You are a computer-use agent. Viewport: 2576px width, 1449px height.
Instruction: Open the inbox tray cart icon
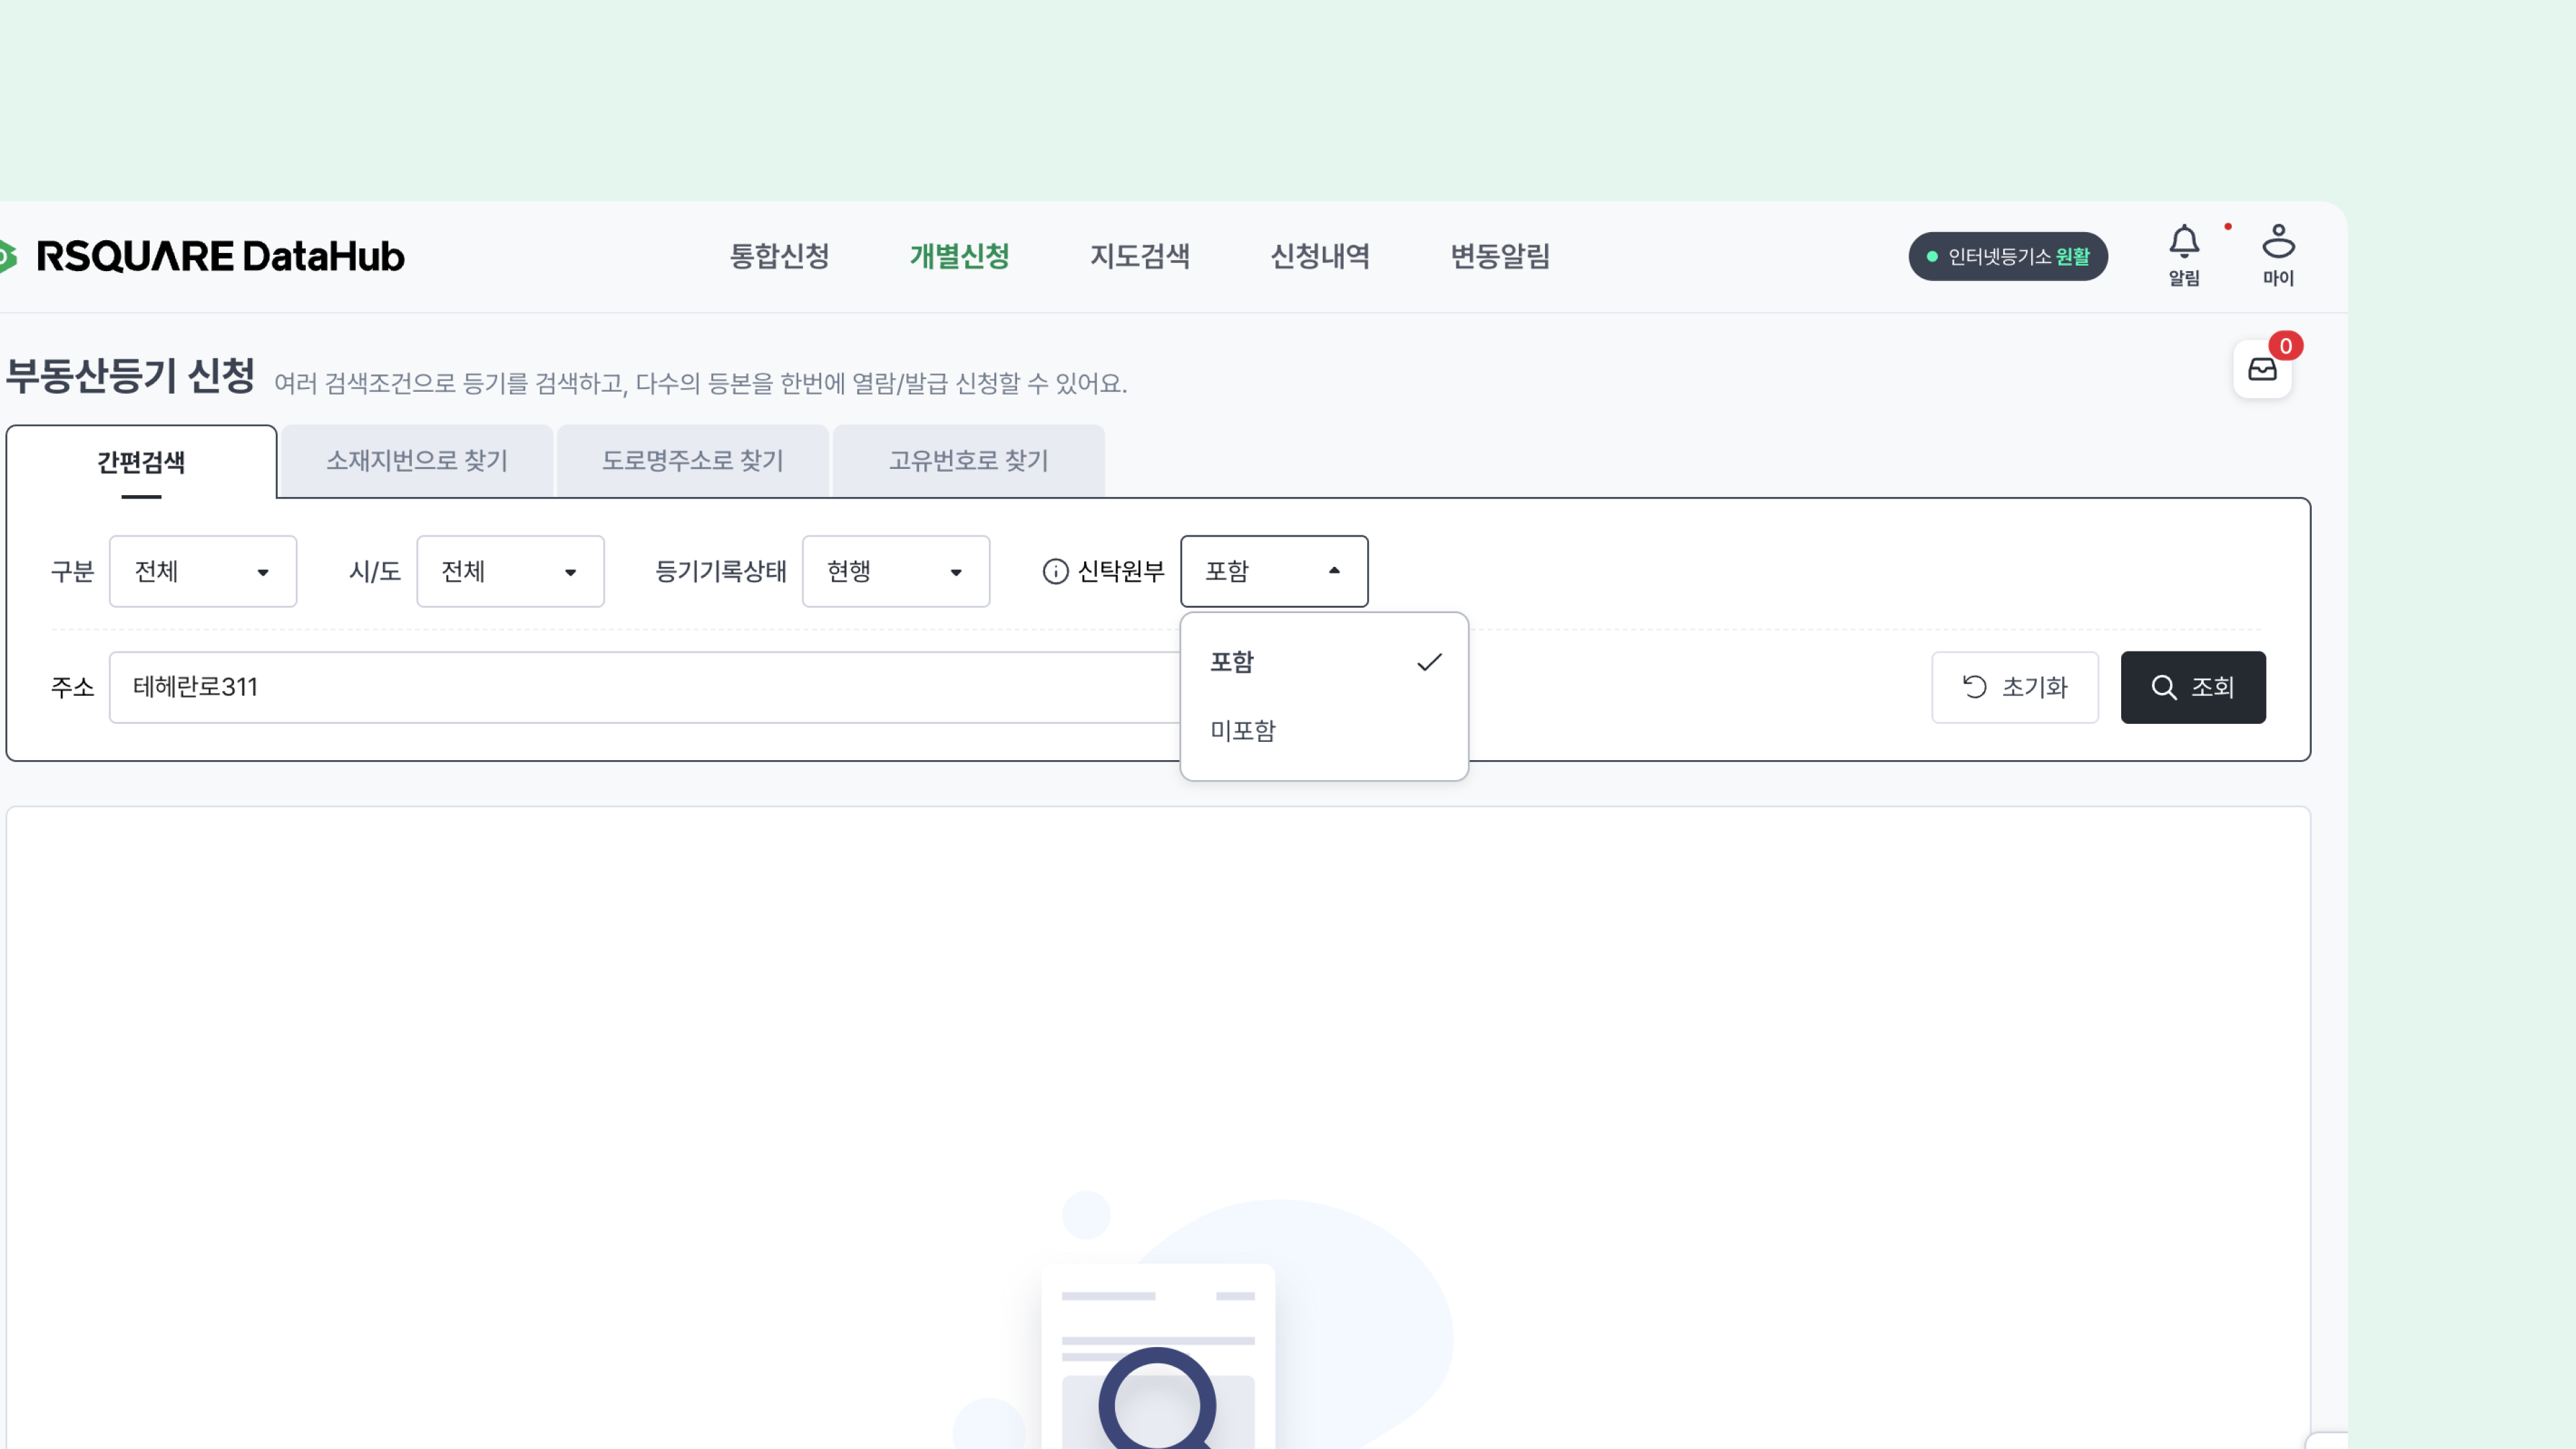pos(2262,370)
